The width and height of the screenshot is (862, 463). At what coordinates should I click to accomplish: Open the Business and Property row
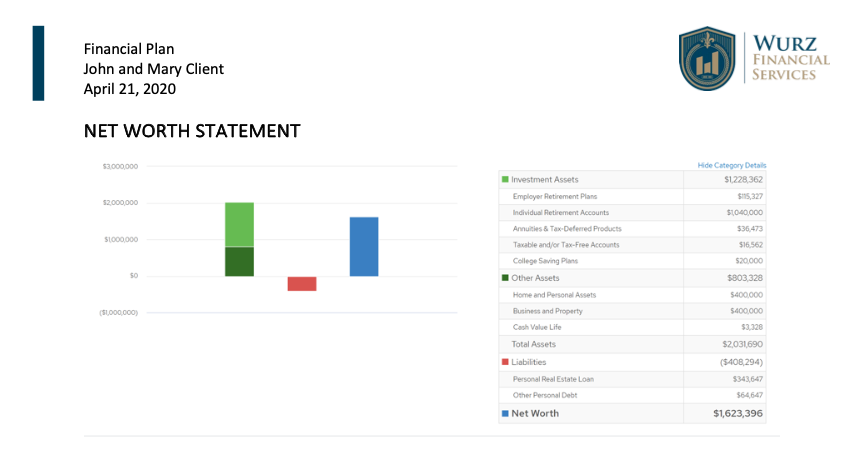click(x=549, y=311)
